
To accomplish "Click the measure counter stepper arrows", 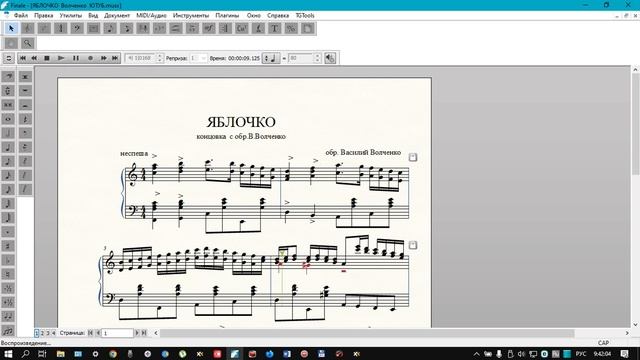I will pyautogui.click(x=160, y=58).
